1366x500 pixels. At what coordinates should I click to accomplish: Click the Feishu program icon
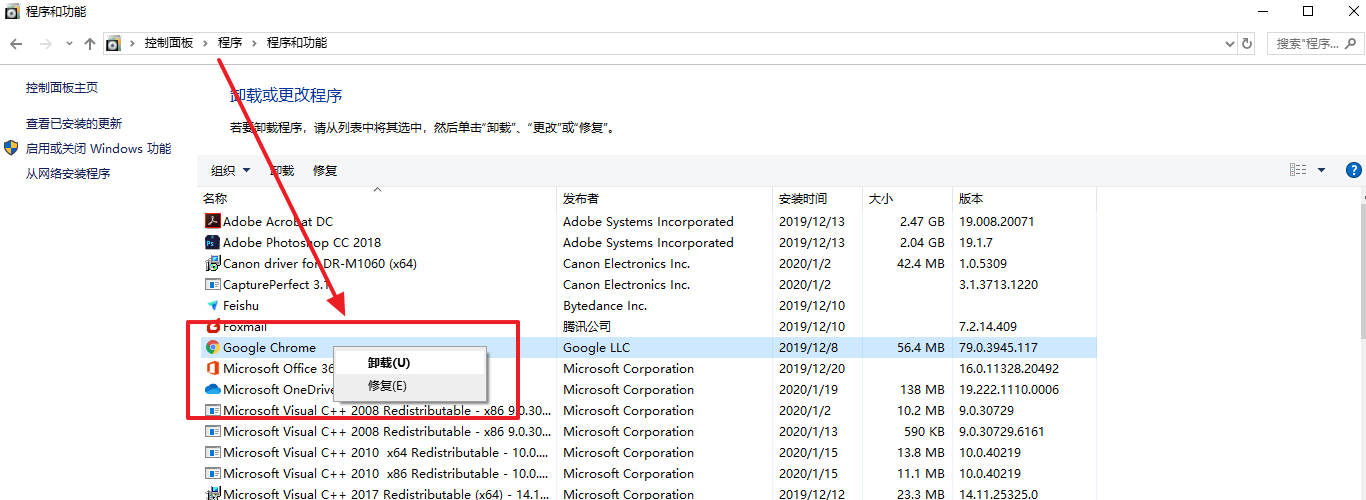pos(212,306)
